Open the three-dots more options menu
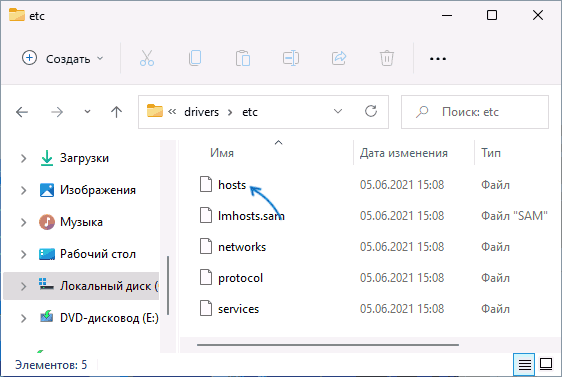The height and width of the screenshot is (377, 562). 438,58
